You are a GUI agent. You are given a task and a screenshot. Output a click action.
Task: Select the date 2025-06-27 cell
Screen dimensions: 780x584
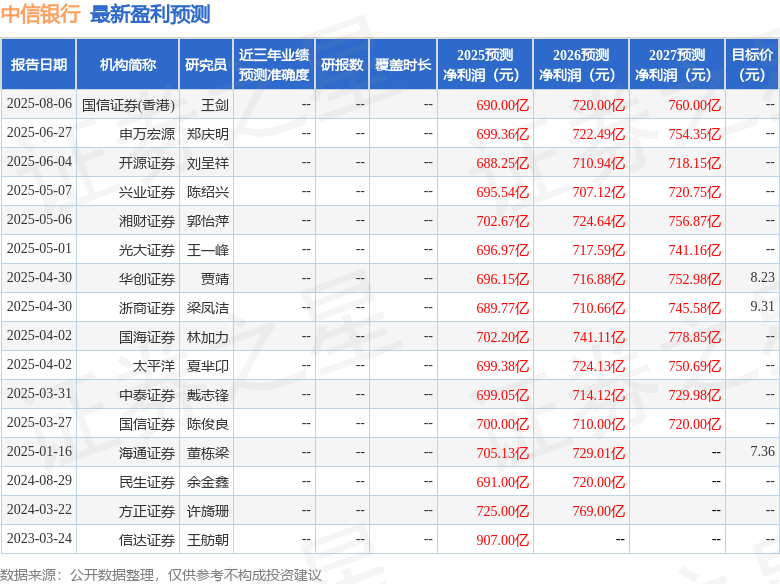click(x=39, y=132)
